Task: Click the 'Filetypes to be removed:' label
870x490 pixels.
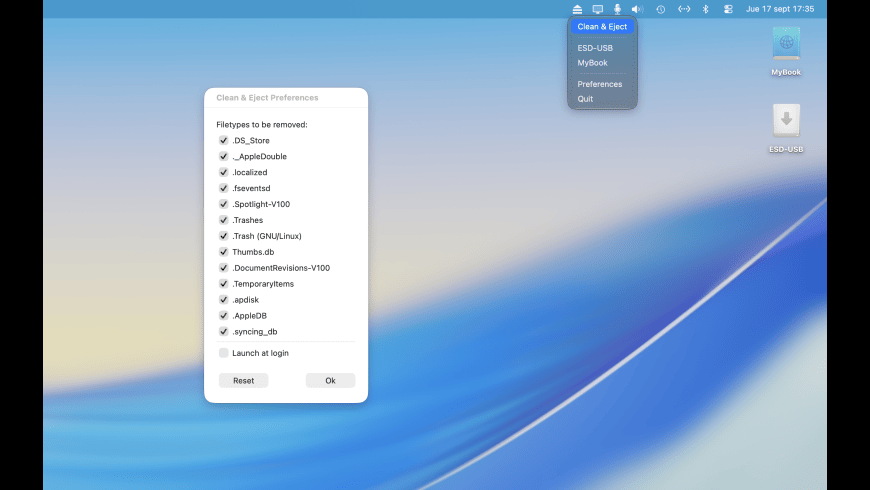Action: click(262, 125)
